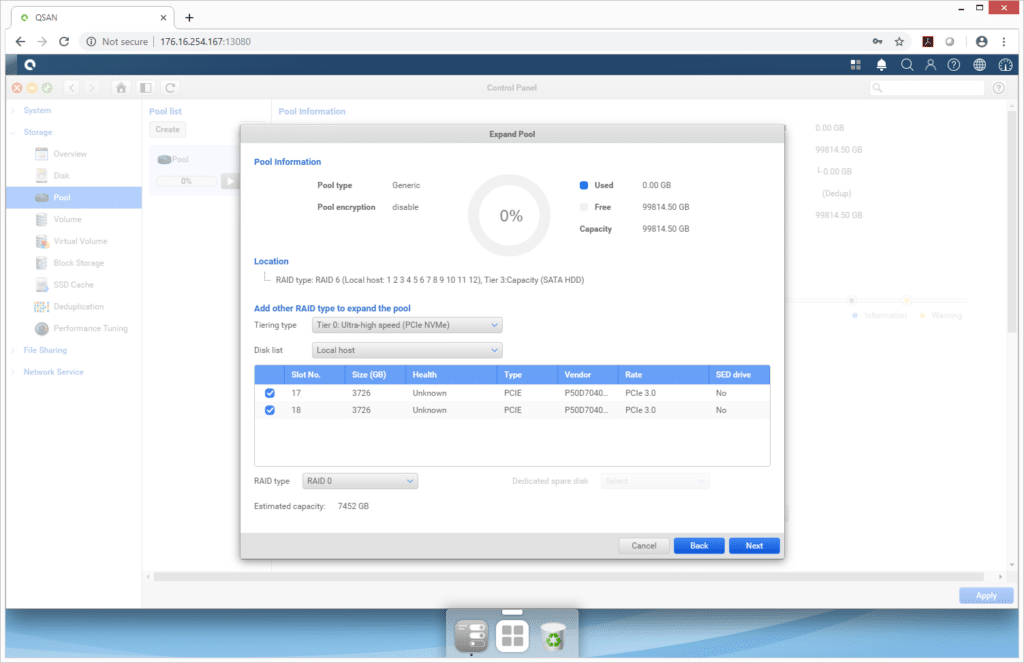Open the four-square apps dock icon

pyautogui.click(x=512, y=636)
